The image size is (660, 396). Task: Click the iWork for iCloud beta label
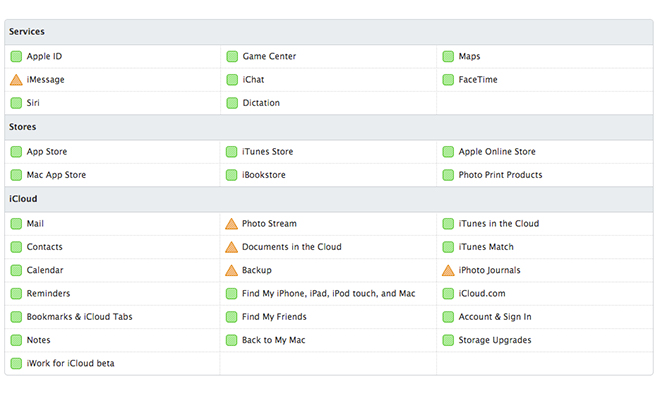70,363
